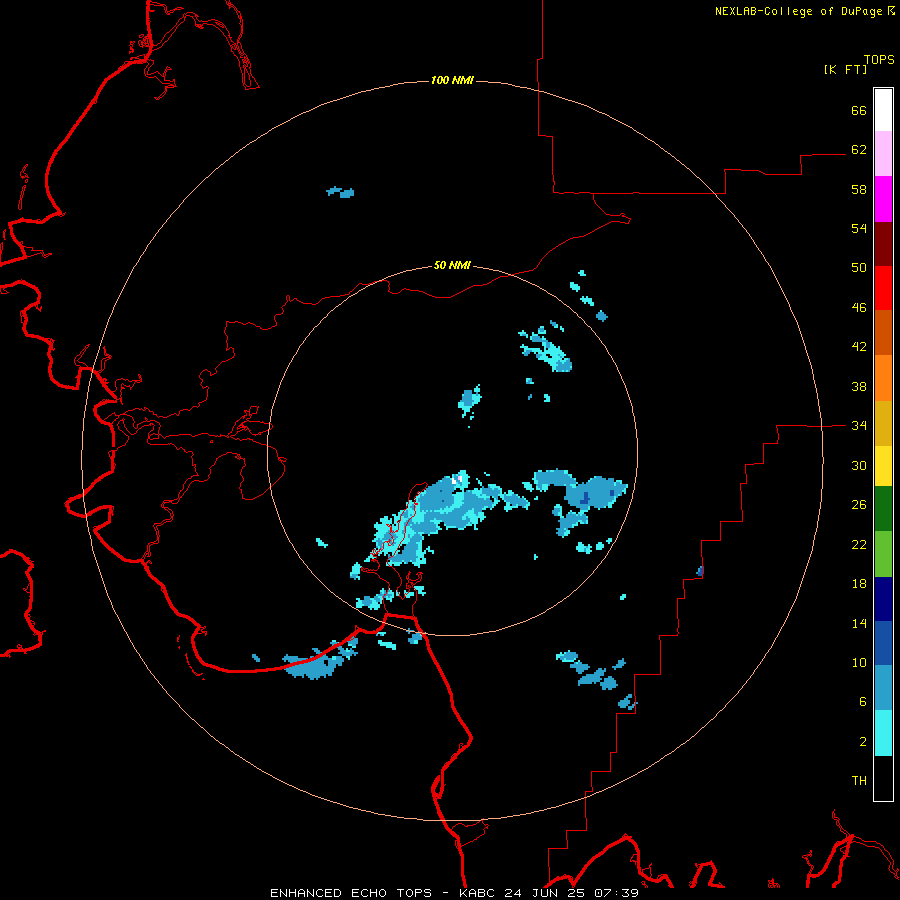
Task: Click the legend value 54
Action: (859, 228)
